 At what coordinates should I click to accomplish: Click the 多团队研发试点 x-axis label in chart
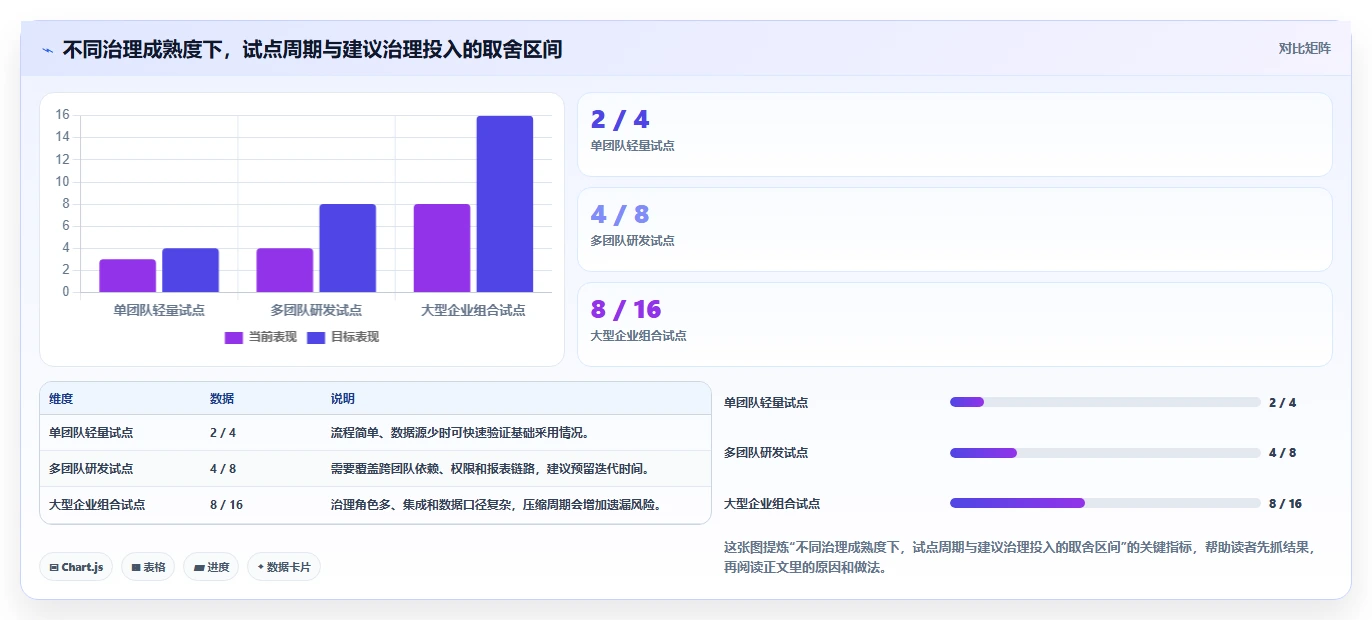click(x=316, y=310)
